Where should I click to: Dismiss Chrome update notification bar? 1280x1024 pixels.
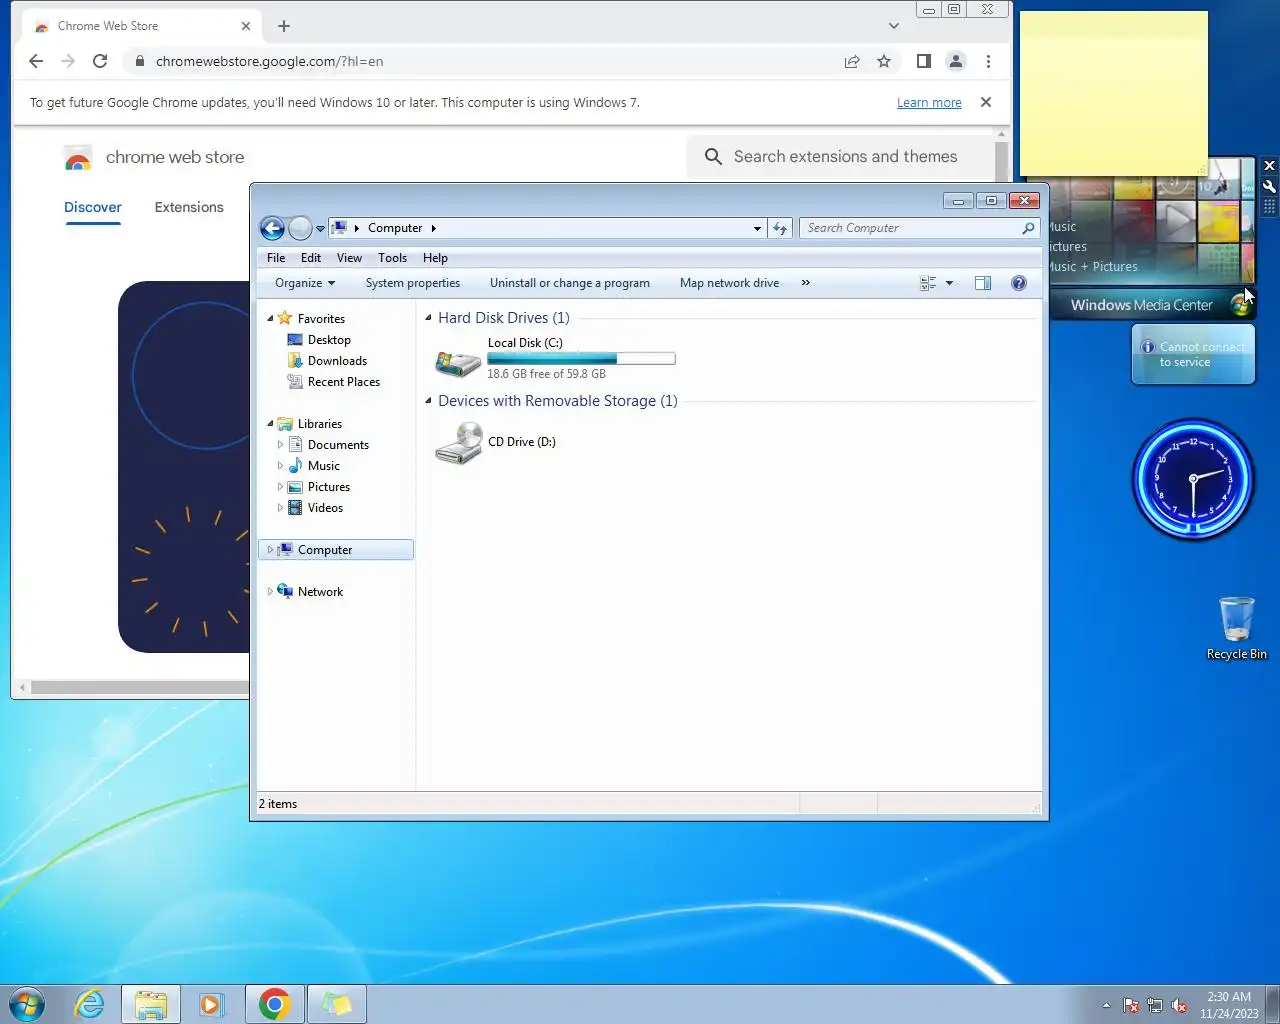coord(986,102)
